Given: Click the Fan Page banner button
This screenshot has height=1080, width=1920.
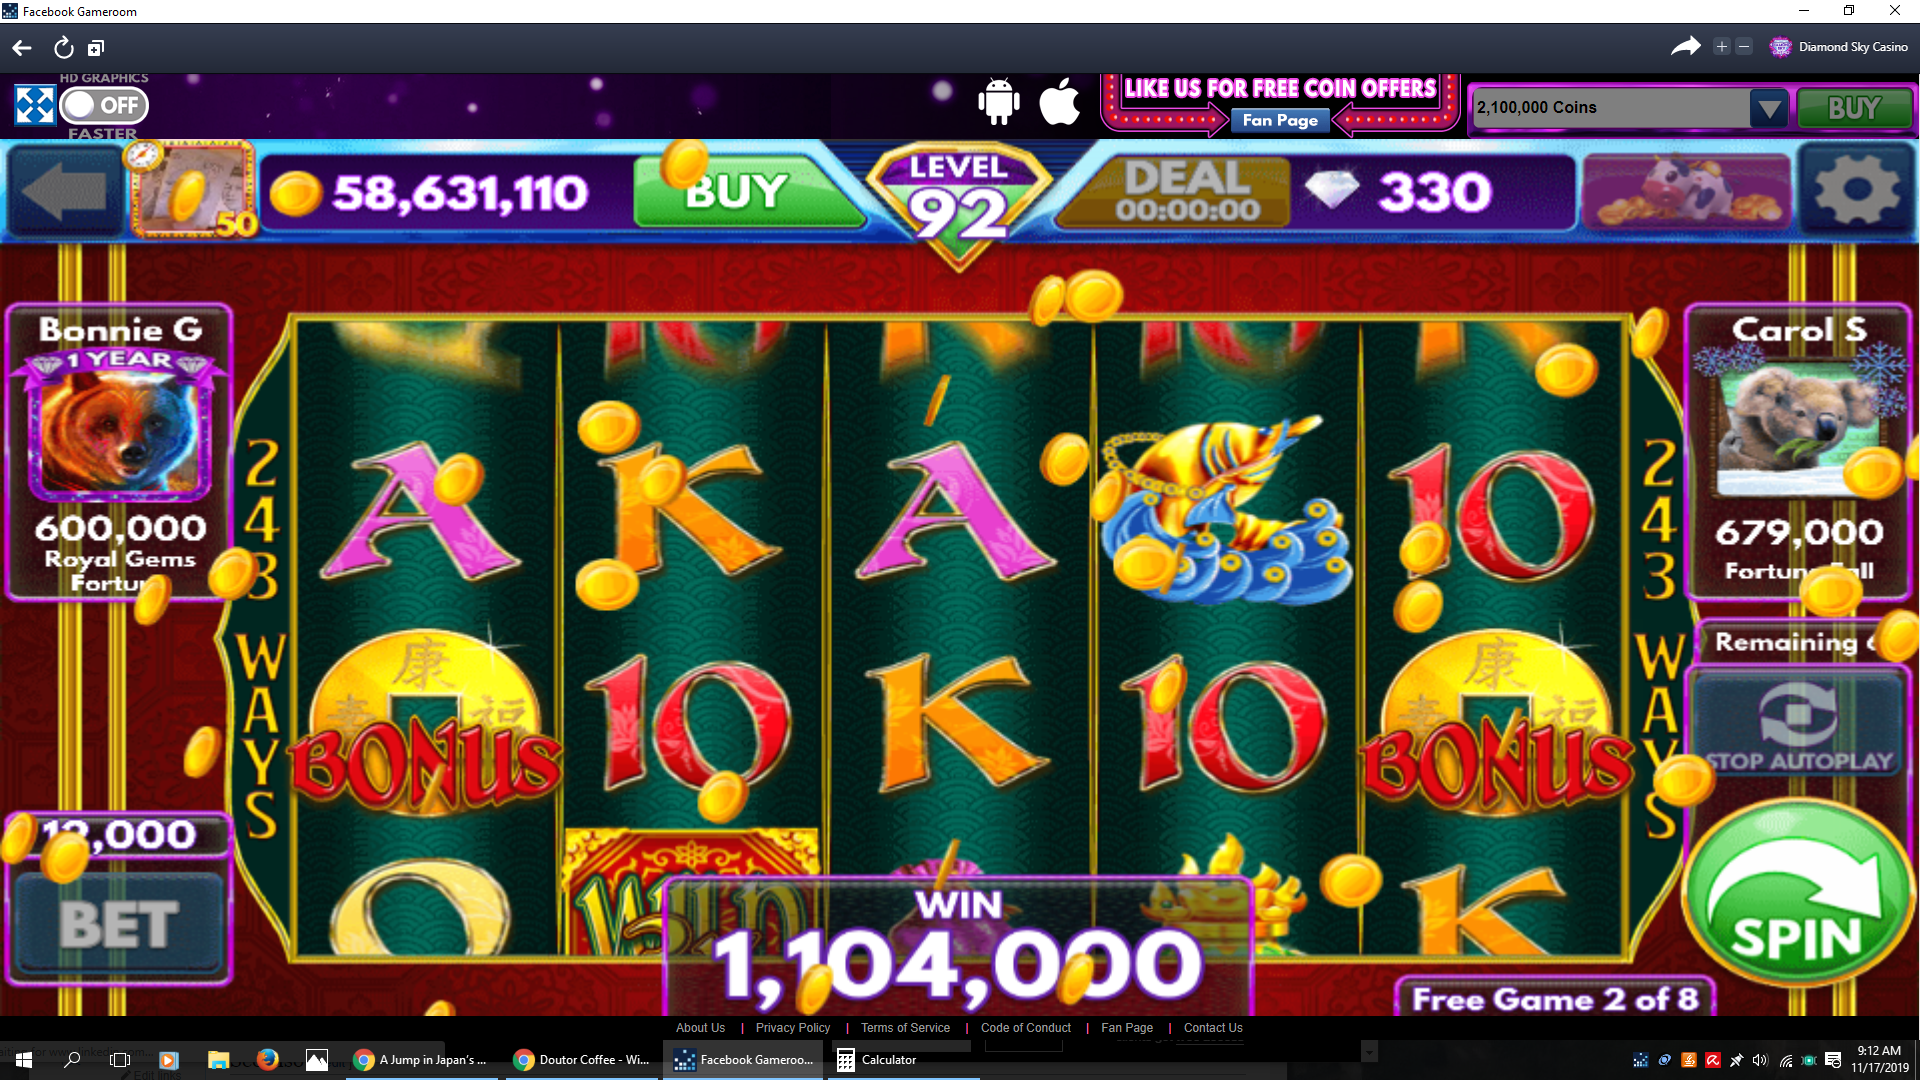Looking at the screenshot, I should coord(1280,120).
